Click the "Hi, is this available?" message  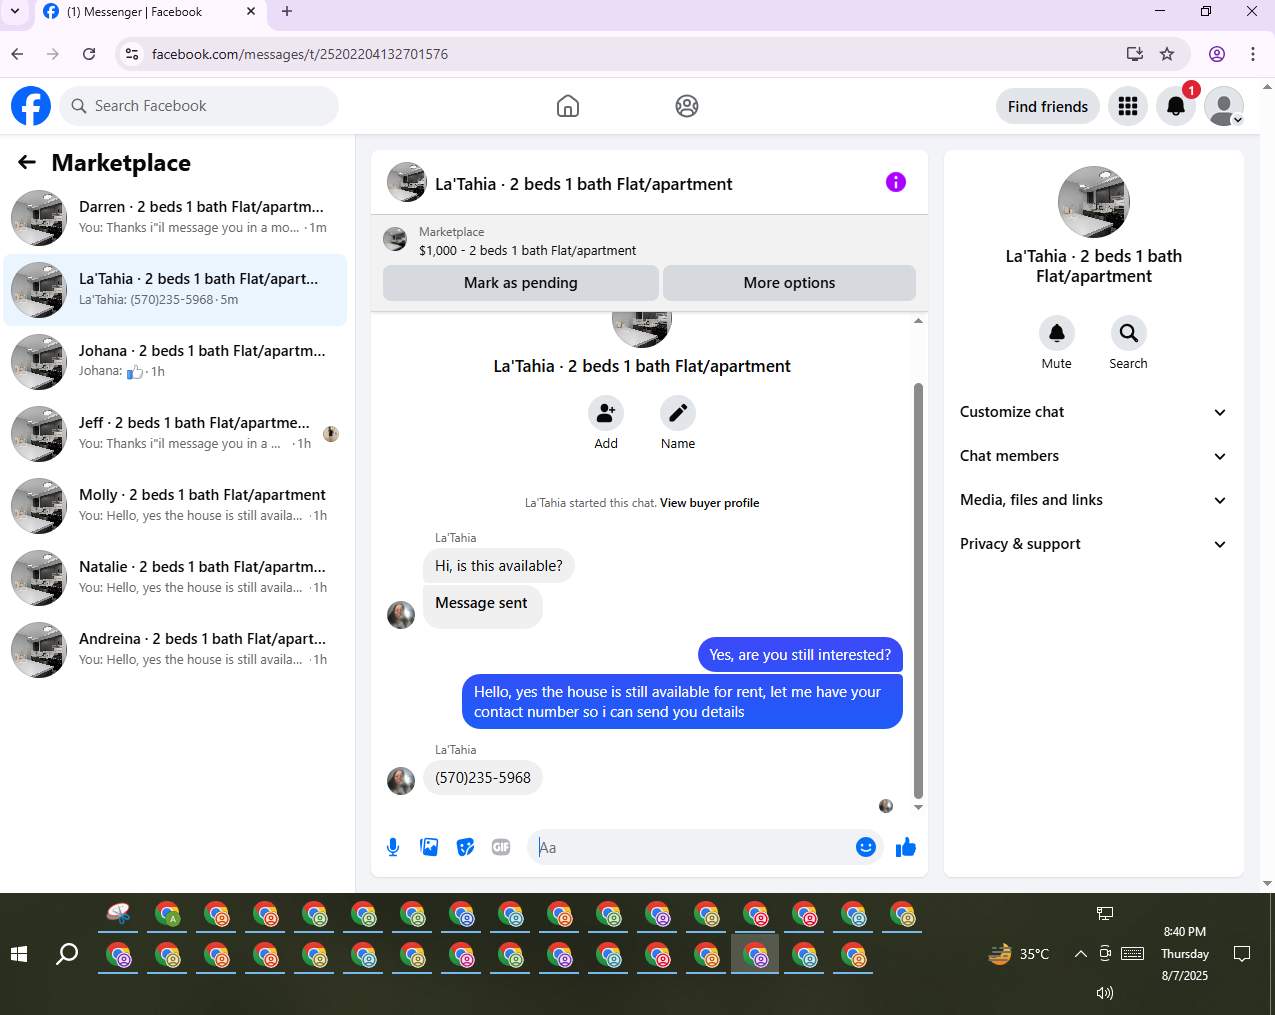(x=499, y=566)
